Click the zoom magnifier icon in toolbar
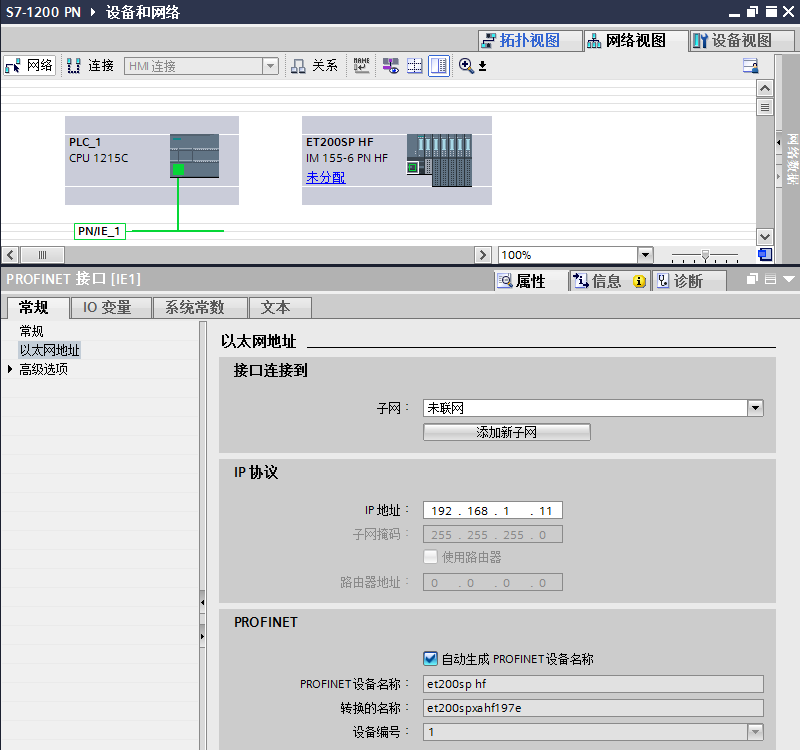 click(466, 66)
